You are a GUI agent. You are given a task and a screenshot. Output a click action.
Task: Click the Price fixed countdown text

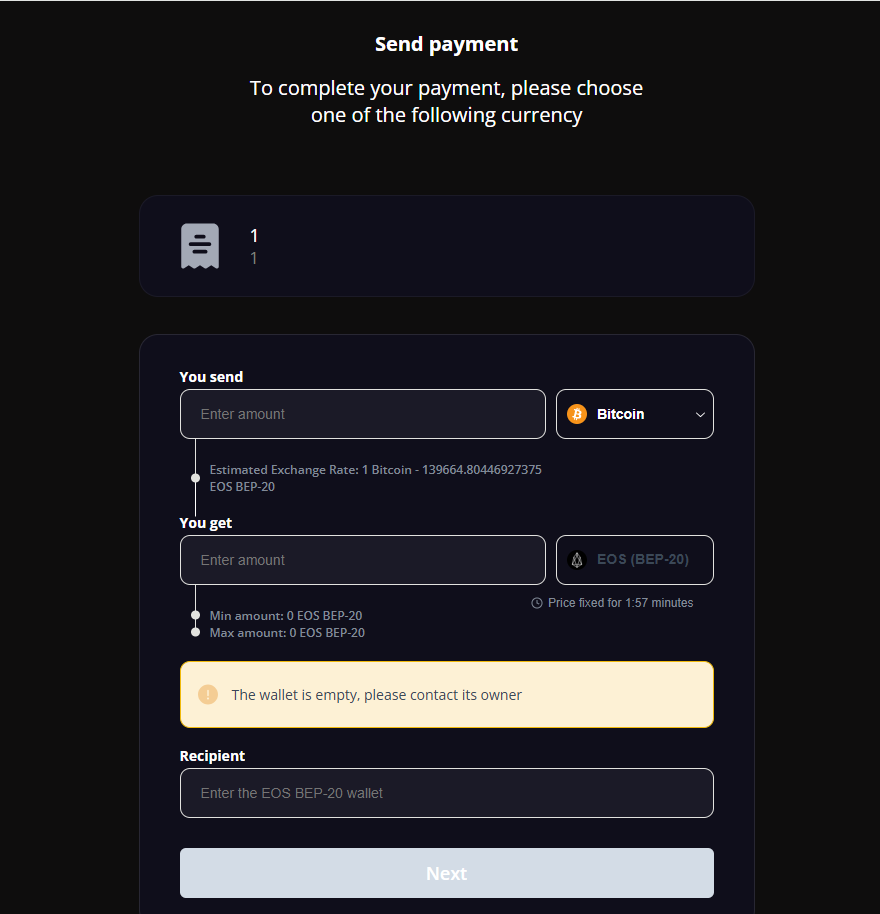click(620, 603)
